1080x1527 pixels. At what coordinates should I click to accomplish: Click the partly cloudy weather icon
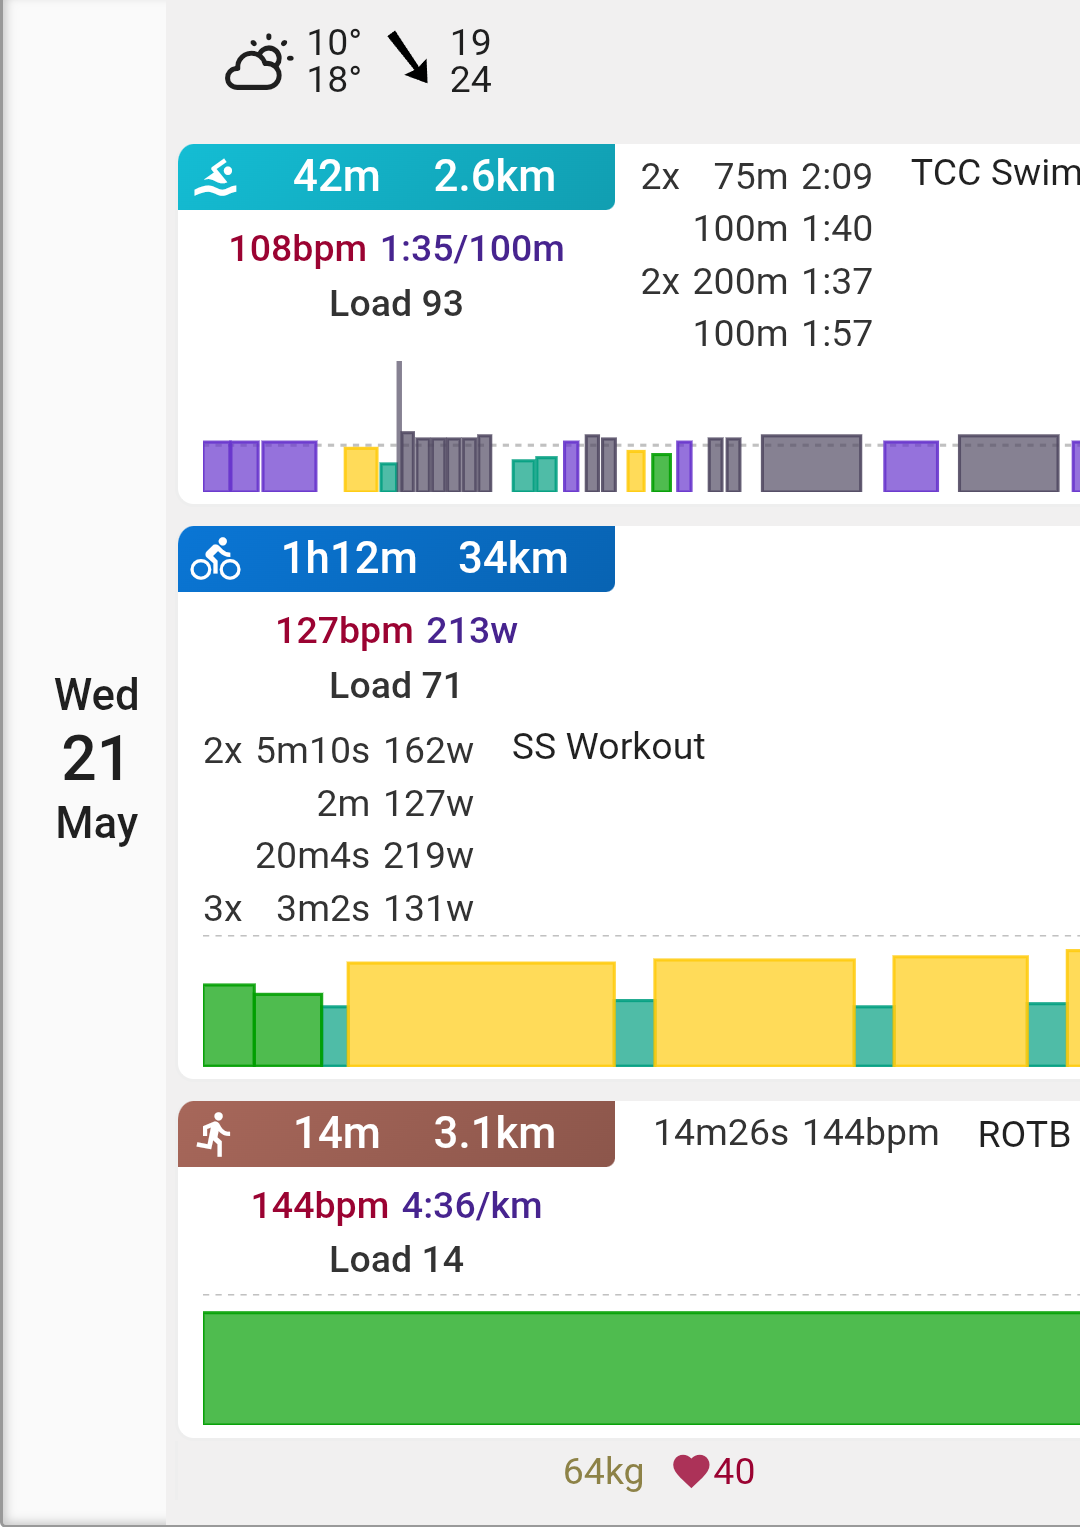(x=258, y=62)
